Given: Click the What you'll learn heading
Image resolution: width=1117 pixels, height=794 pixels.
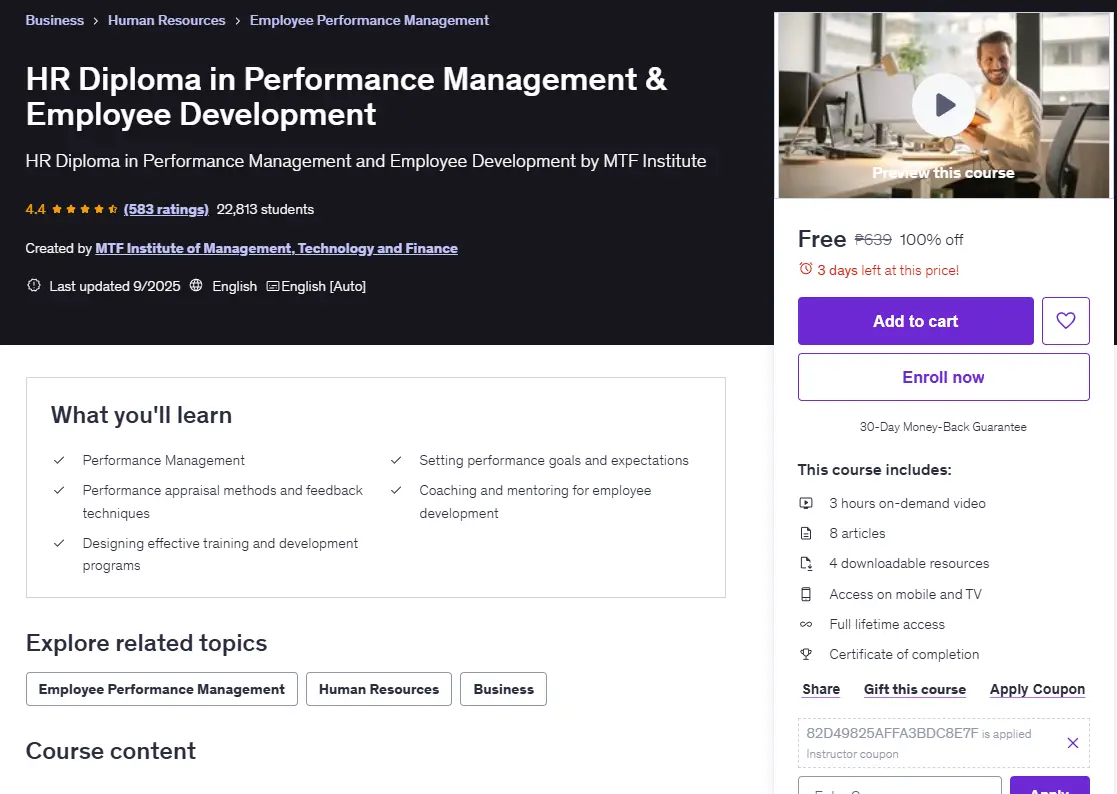Looking at the screenshot, I should point(141,415).
